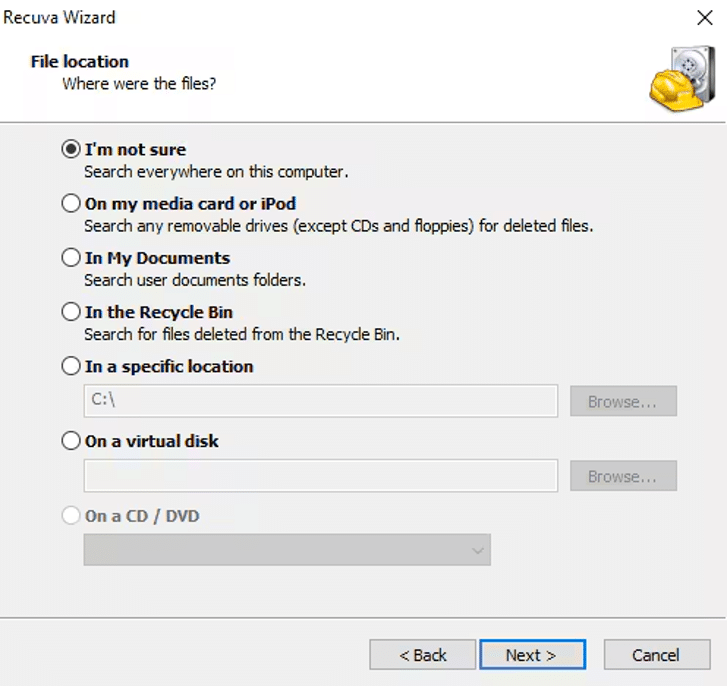Go back with the "< Back" button
Viewport: 727px width, 687px height.
pyautogui.click(x=422, y=655)
